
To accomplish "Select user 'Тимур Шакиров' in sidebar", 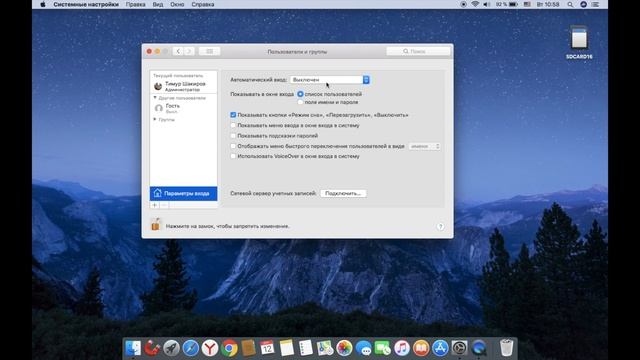I will (x=184, y=86).
